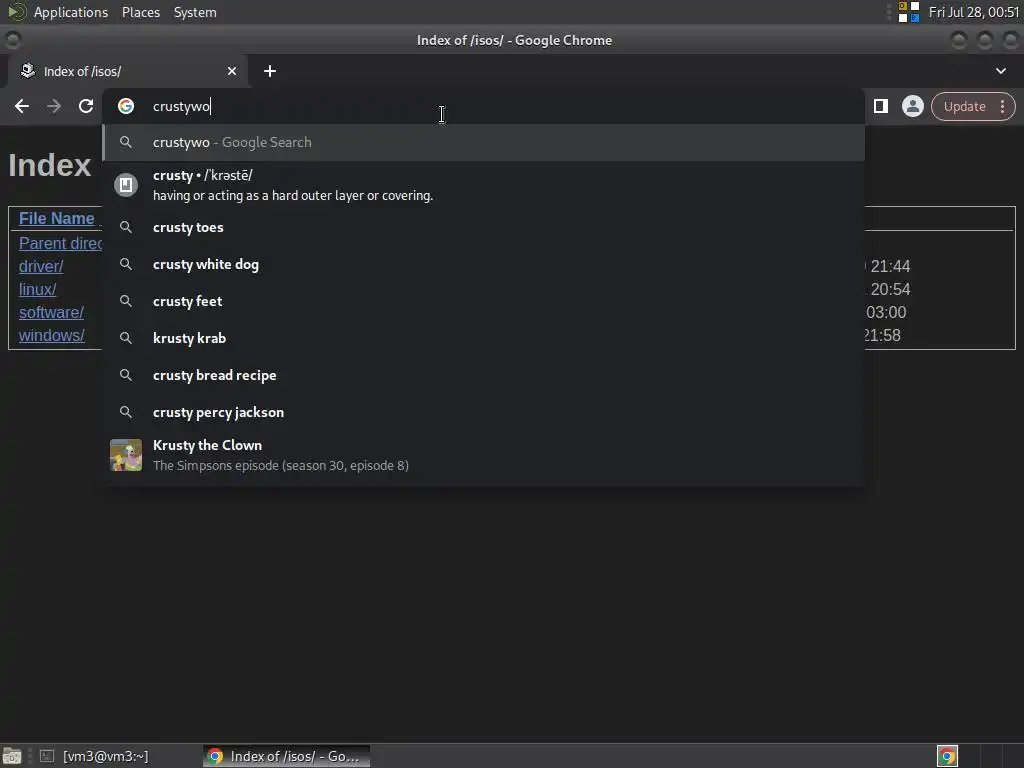Click search icon beside crusty toes
Viewport: 1024px width, 768px height.
click(x=126, y=227)
